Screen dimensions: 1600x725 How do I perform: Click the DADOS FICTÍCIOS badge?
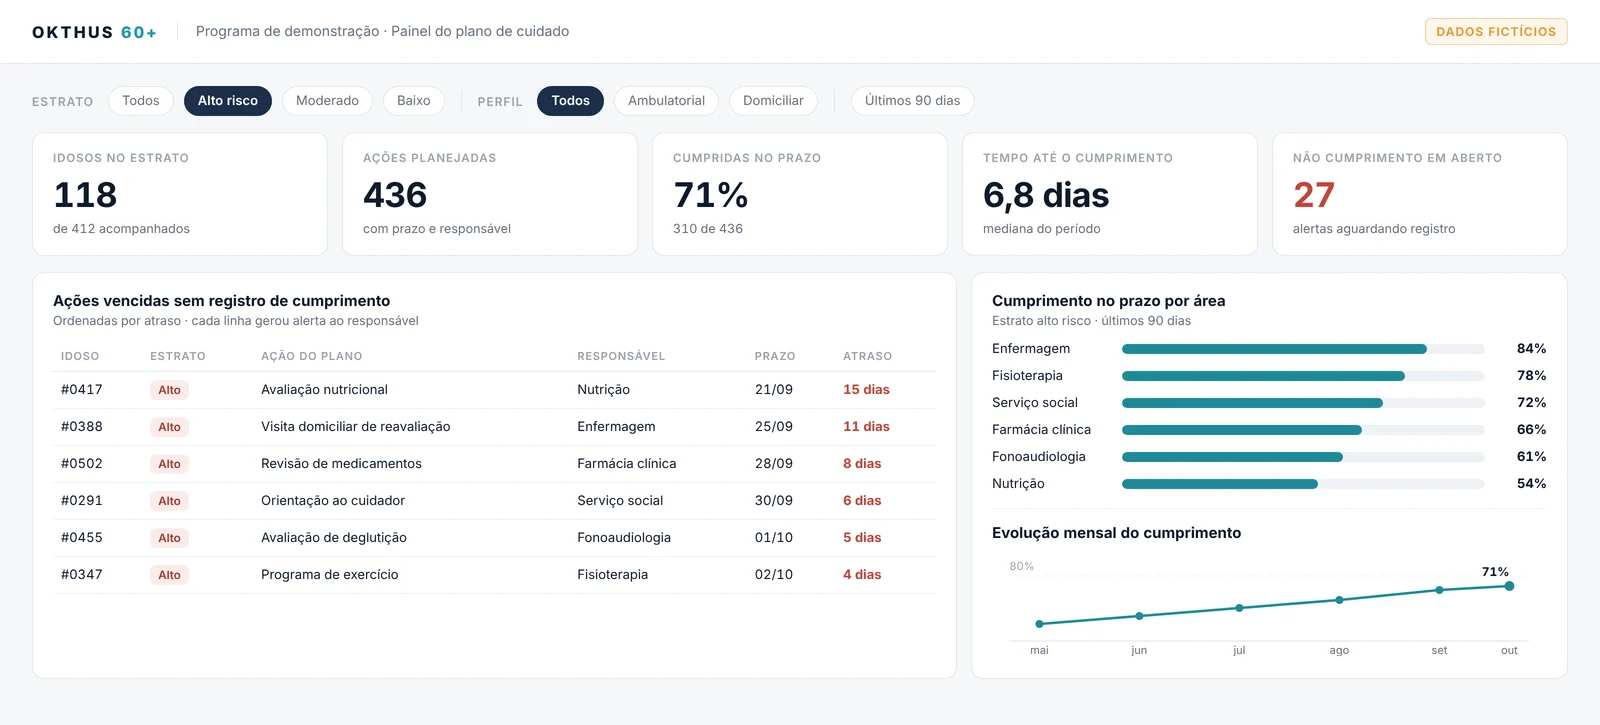tap(1496, 32)
